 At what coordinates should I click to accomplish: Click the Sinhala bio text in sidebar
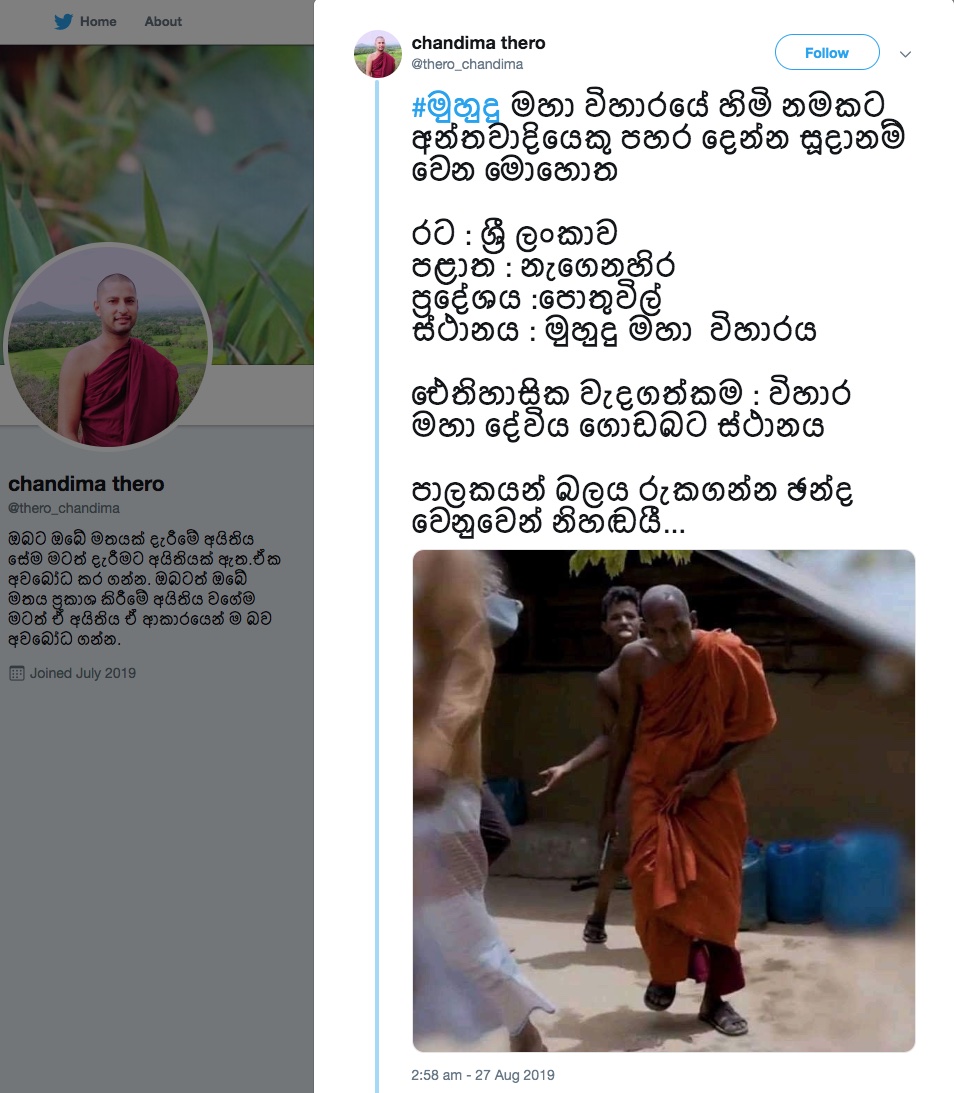click(x=144, y=588)
